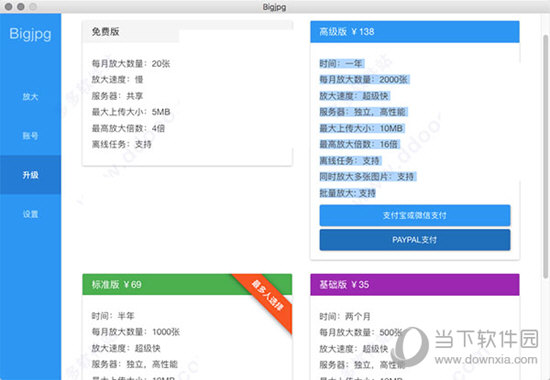Image resolution: width=550 pixels, height=380 pixels.
Task: Choose the PAYPAL支付 button
Action: [x=415, y=240]
